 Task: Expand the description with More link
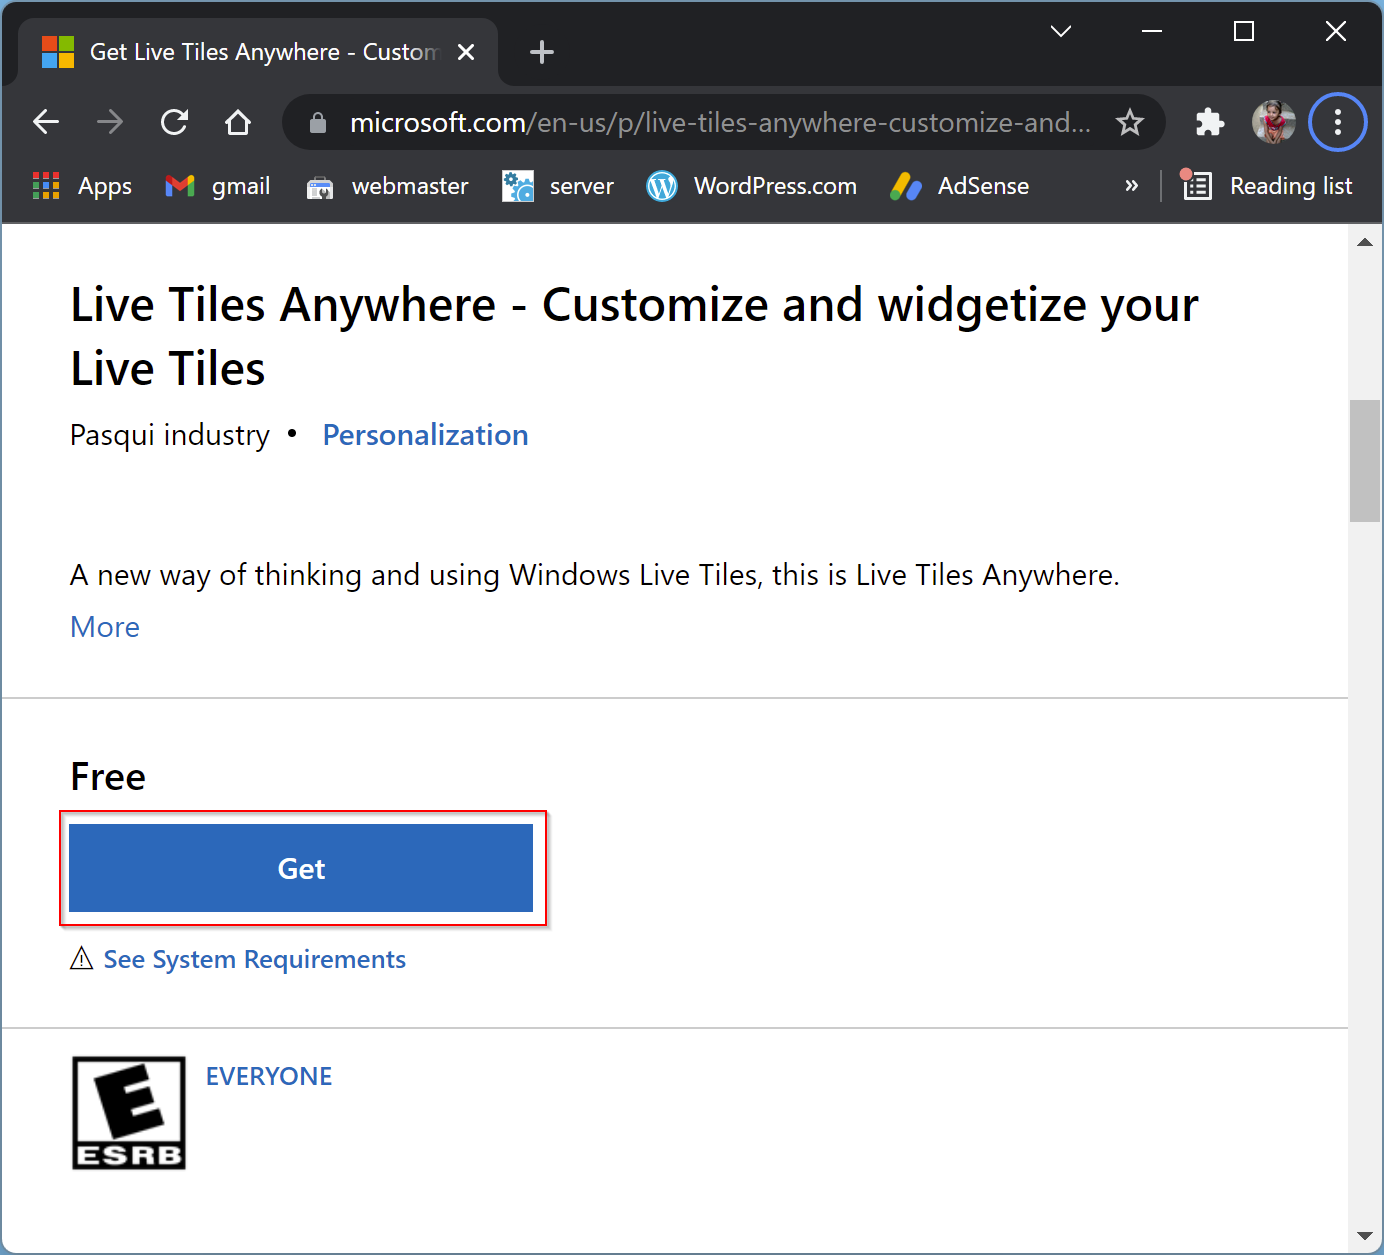pos(105,627)
